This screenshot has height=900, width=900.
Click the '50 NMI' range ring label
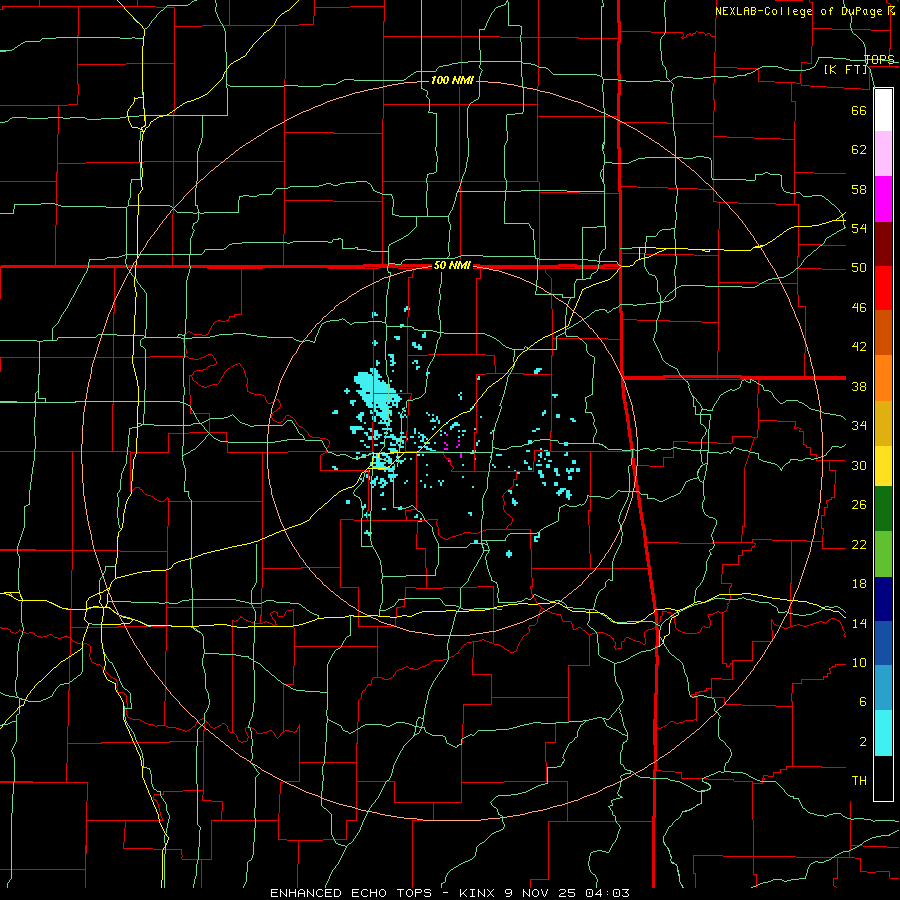point(452,265)
